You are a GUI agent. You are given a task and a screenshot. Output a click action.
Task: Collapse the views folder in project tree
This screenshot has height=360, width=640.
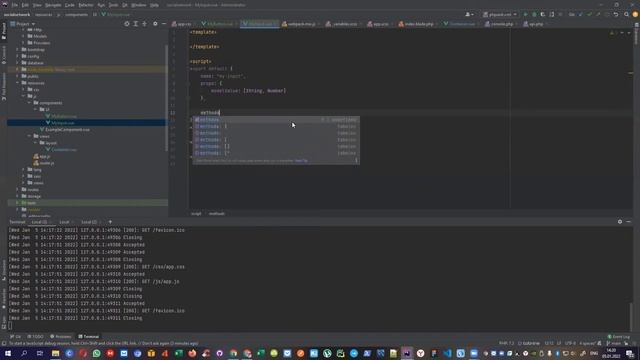pyautogui.click(x=29, y=136)
